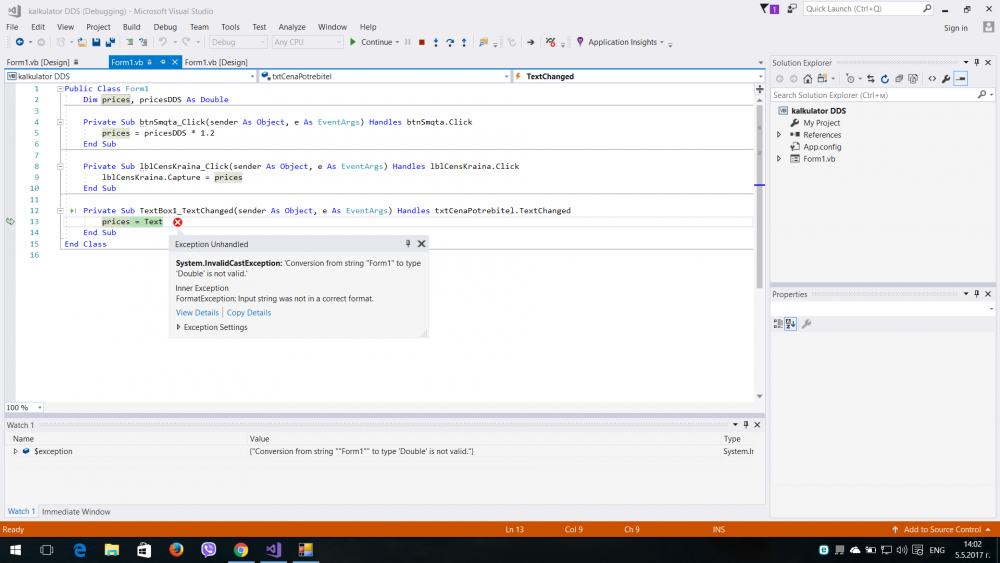Select My Project in Solution Explorer

(821, 123)
